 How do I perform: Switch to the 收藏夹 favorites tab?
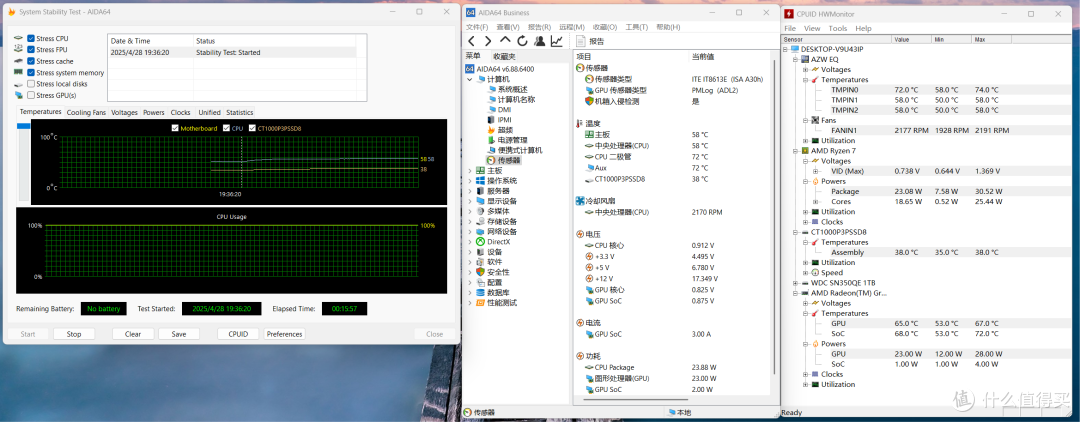tap(503, 56)
